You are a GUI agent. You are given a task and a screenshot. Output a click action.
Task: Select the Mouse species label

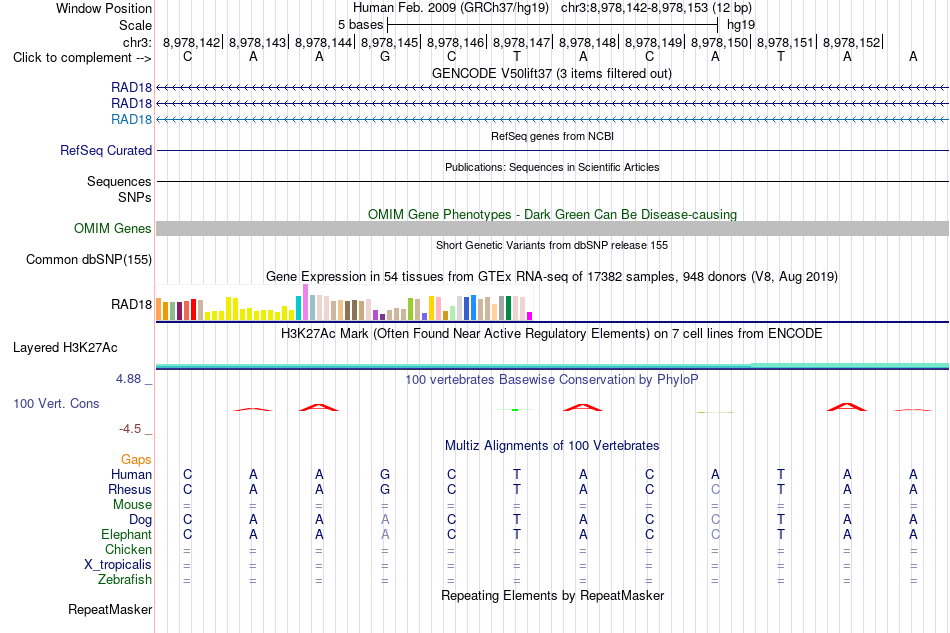[x=132, y=505]
